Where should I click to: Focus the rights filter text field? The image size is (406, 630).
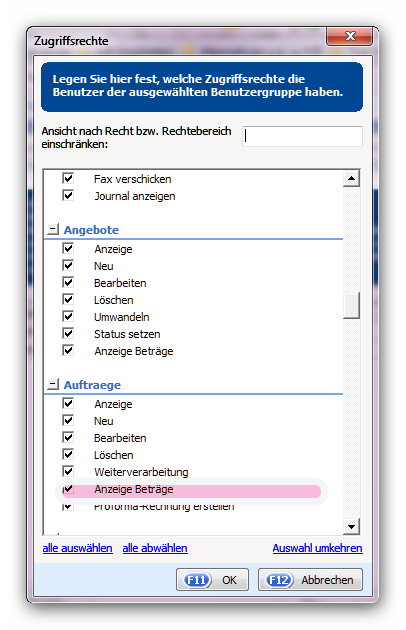(302, 137)
